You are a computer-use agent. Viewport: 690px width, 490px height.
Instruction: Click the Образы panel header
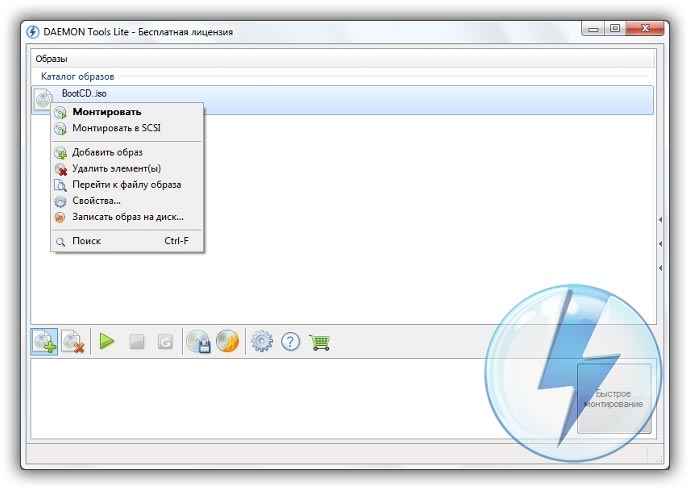tap(342, 59)
